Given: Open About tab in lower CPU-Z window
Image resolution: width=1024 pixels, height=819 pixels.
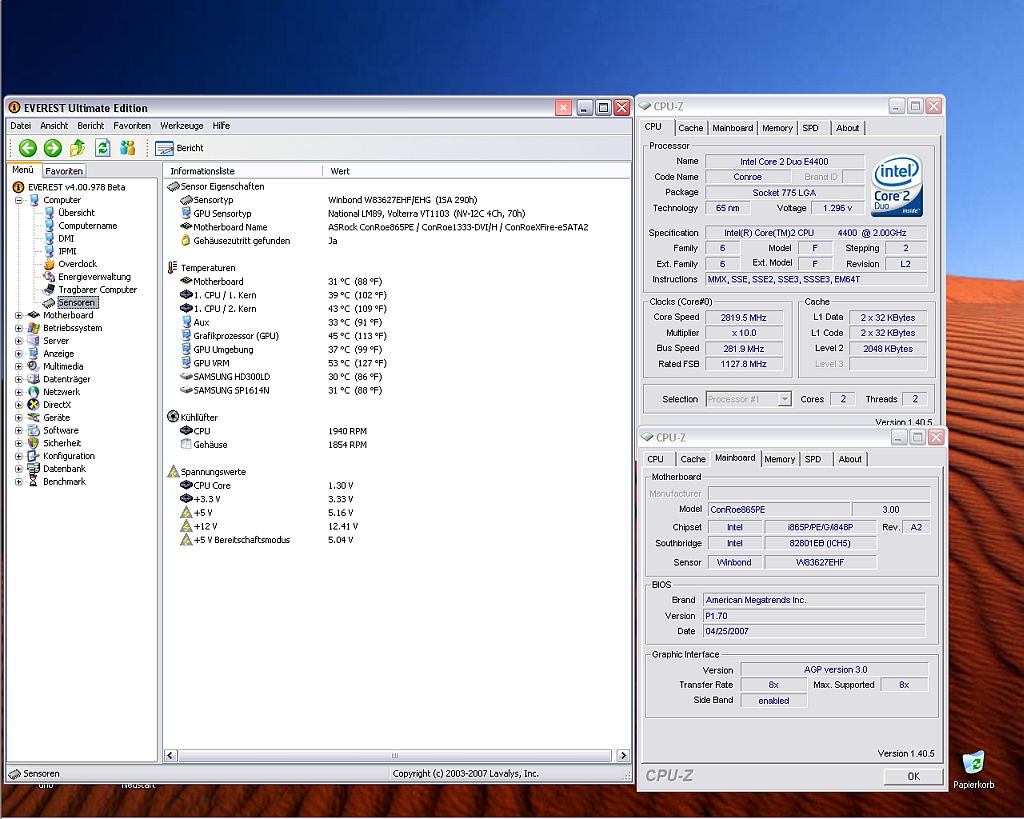Looking at the screenshot, I should click(x=850, y=459).
